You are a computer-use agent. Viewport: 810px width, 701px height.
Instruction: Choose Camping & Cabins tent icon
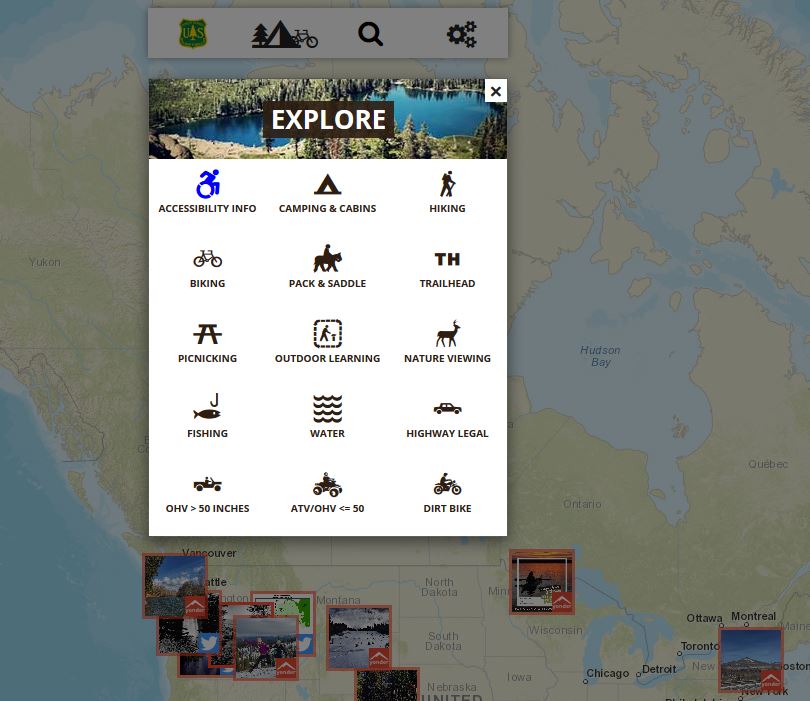[x=327, y=185]
